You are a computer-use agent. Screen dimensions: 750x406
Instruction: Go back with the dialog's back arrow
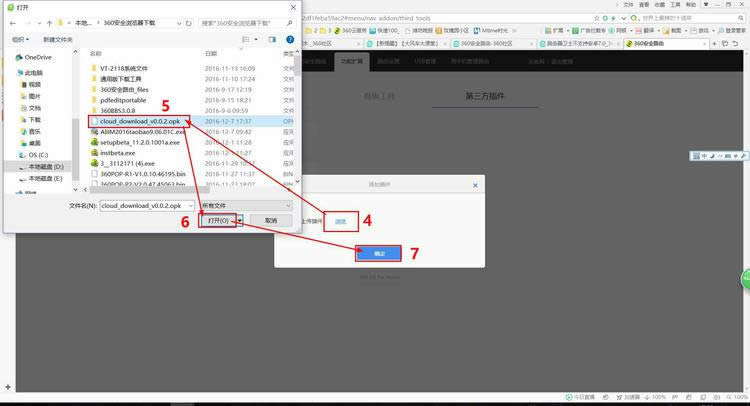[x=13, y=23]
